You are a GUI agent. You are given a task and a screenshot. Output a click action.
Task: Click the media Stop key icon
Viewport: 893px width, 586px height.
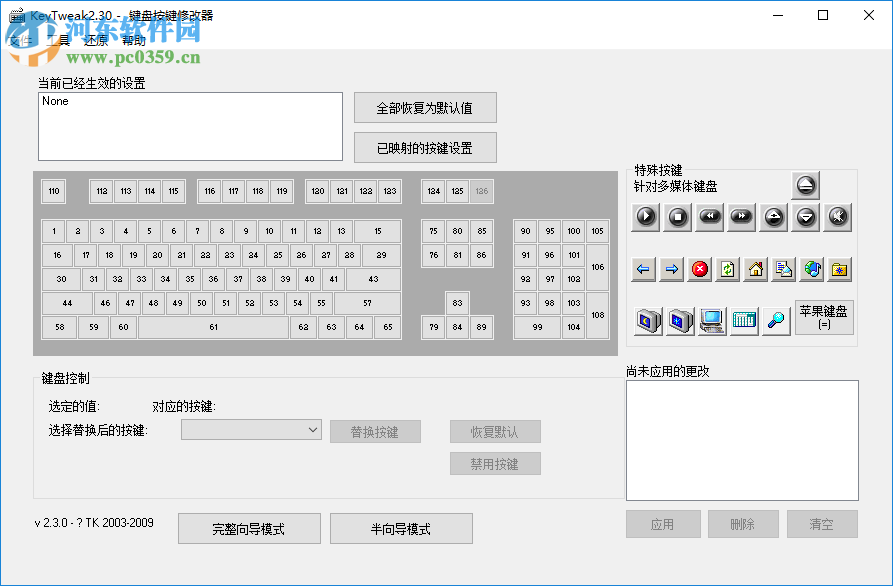[677, 217]
